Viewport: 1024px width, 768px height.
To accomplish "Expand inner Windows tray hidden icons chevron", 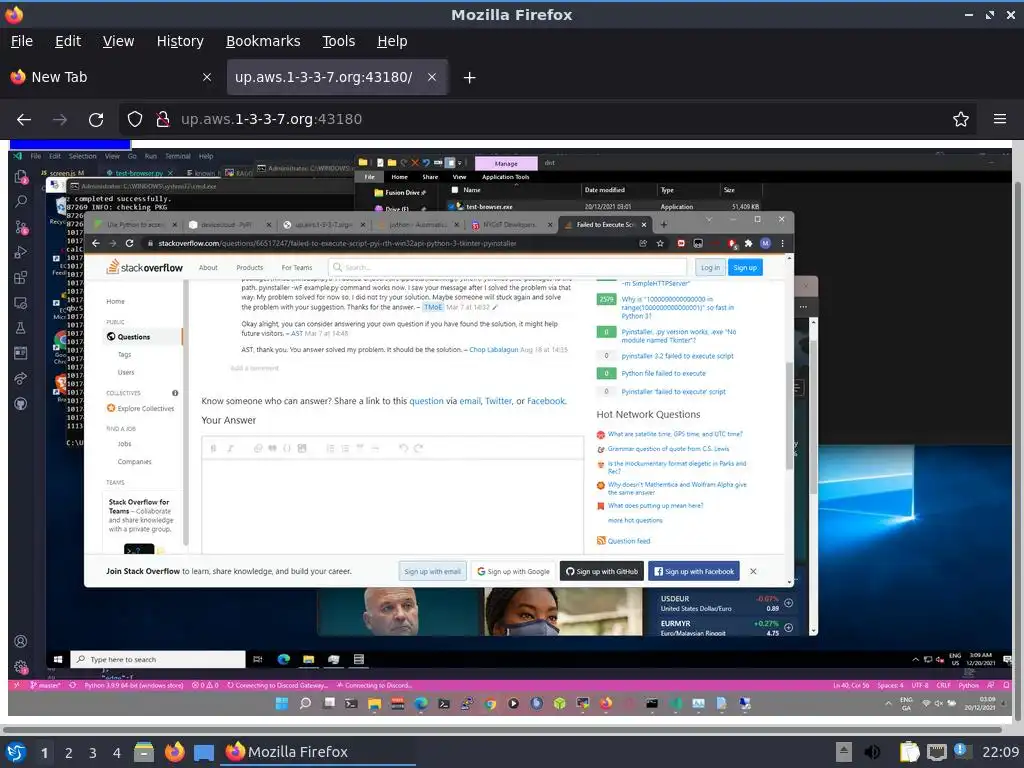I will [x=915, y=660].
